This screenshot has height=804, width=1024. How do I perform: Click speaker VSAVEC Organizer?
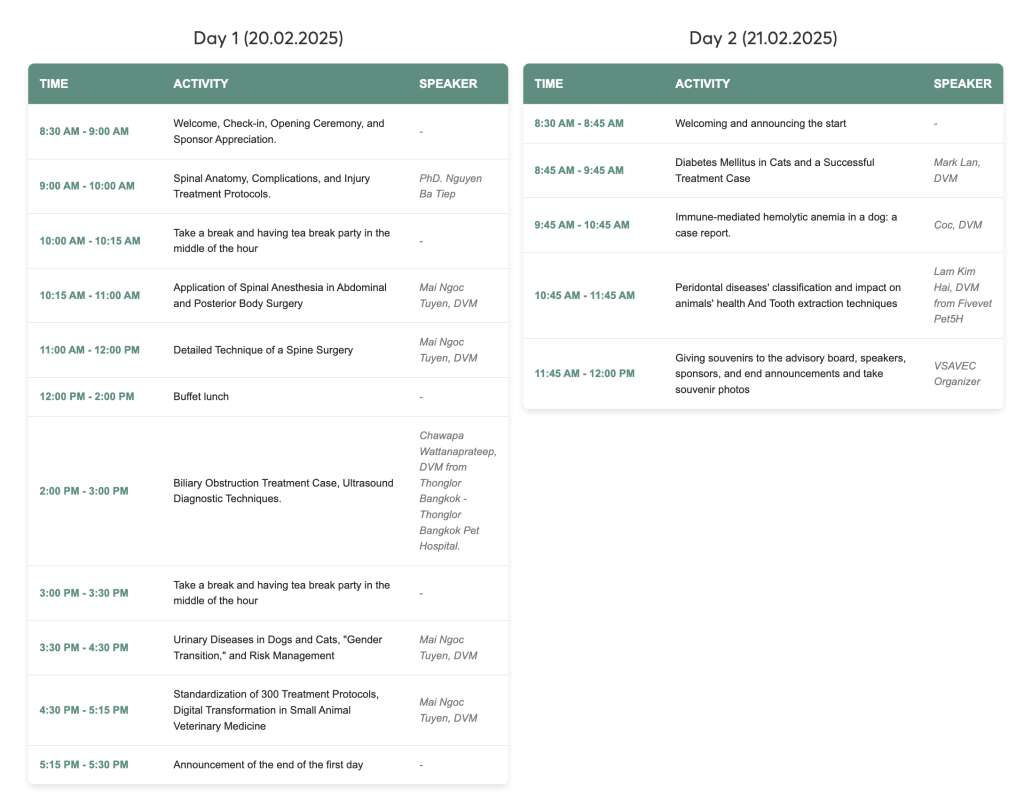point(957,374)
